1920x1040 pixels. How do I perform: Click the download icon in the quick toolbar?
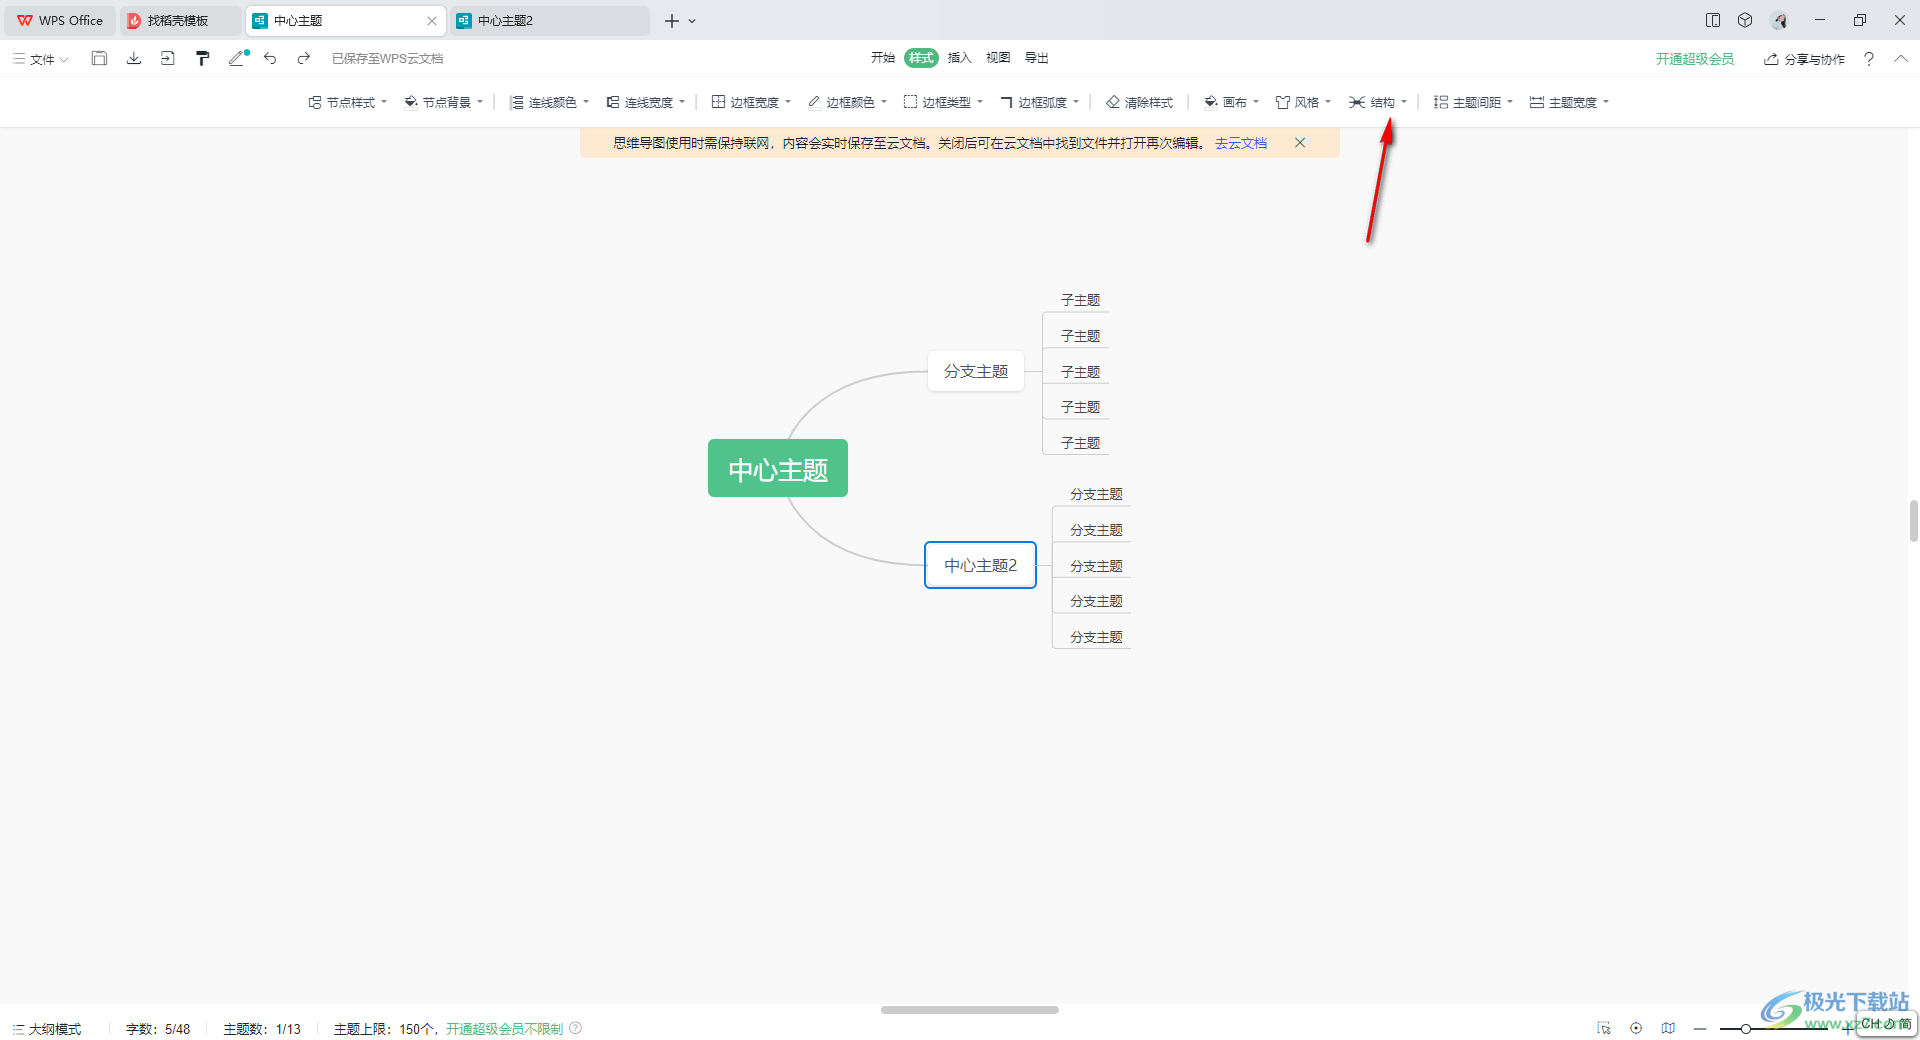click(x=133, y=58)
